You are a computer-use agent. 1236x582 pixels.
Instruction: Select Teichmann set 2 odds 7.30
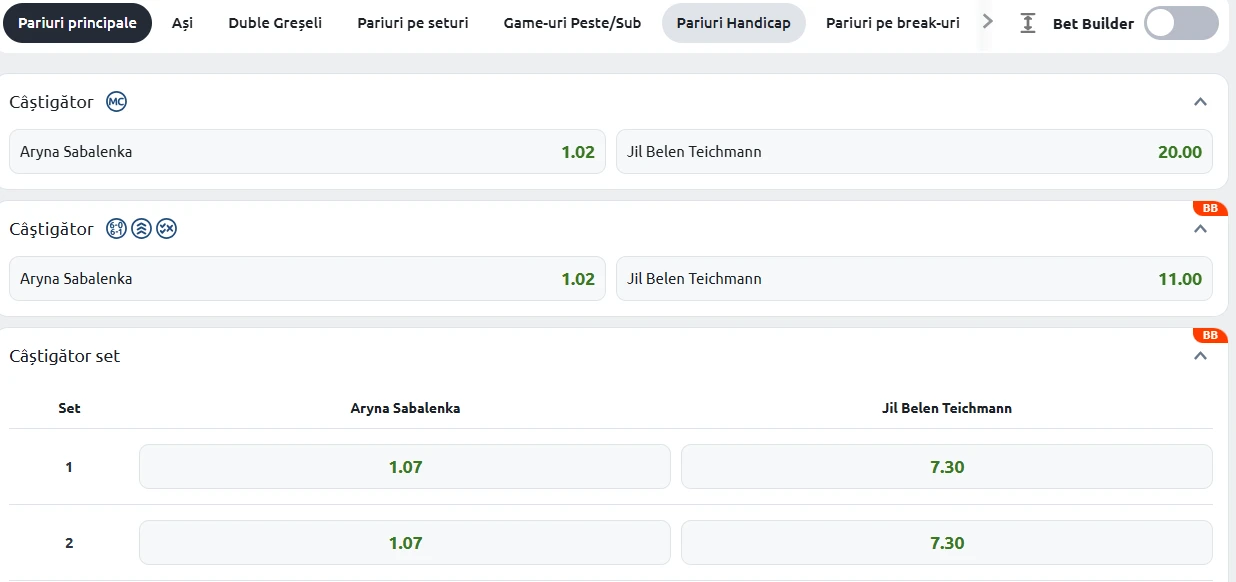click(x=947, y=543)
